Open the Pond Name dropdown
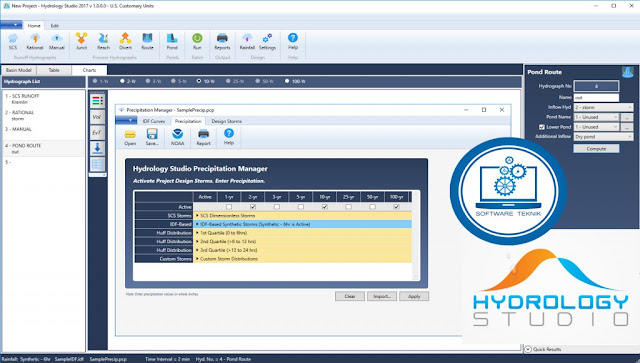The image size is (640, 363). 597,117
